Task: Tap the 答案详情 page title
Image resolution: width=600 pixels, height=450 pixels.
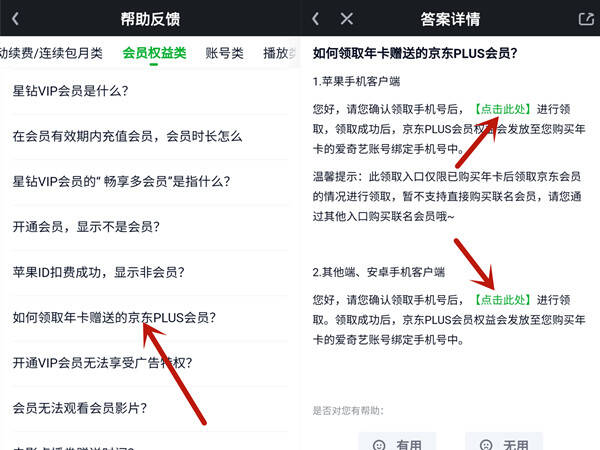Action: coord(450,19)
